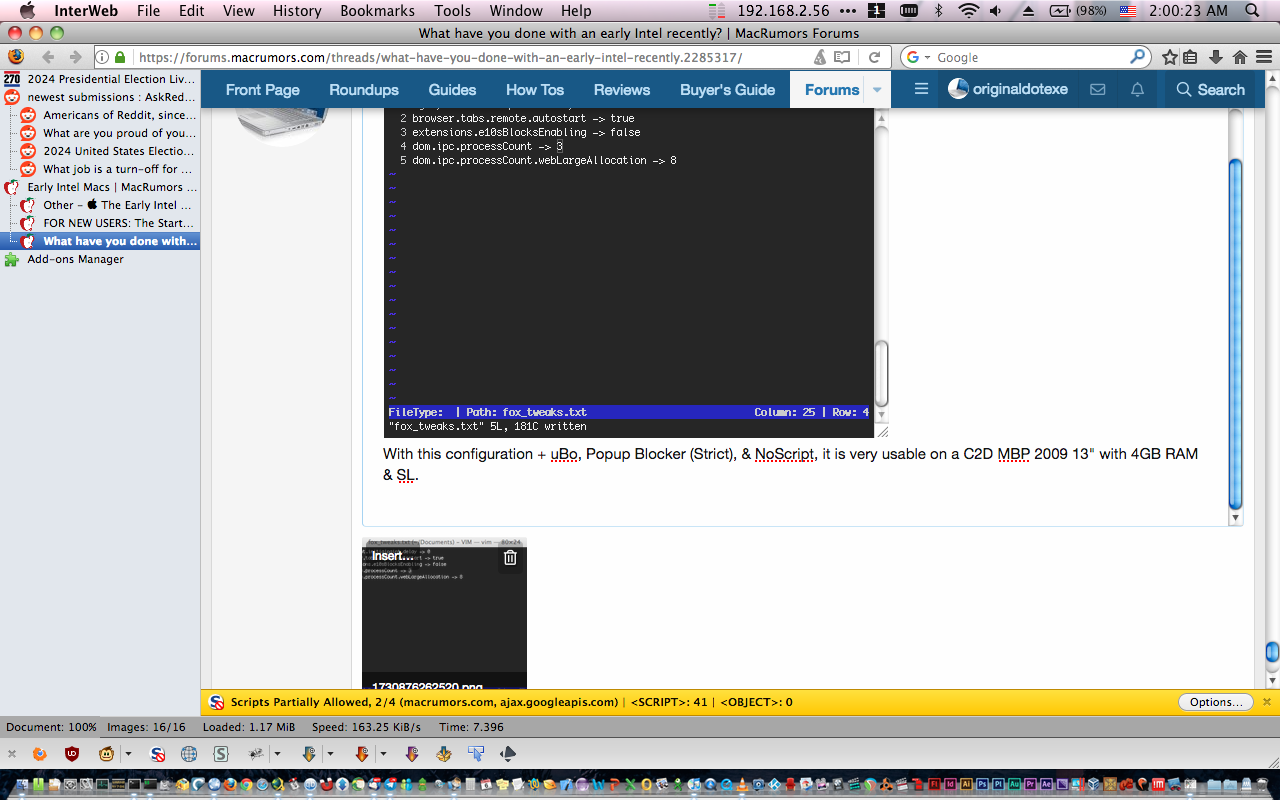Open the How Tos section
Screen dimensions: 1280x800
pos(535,89)
